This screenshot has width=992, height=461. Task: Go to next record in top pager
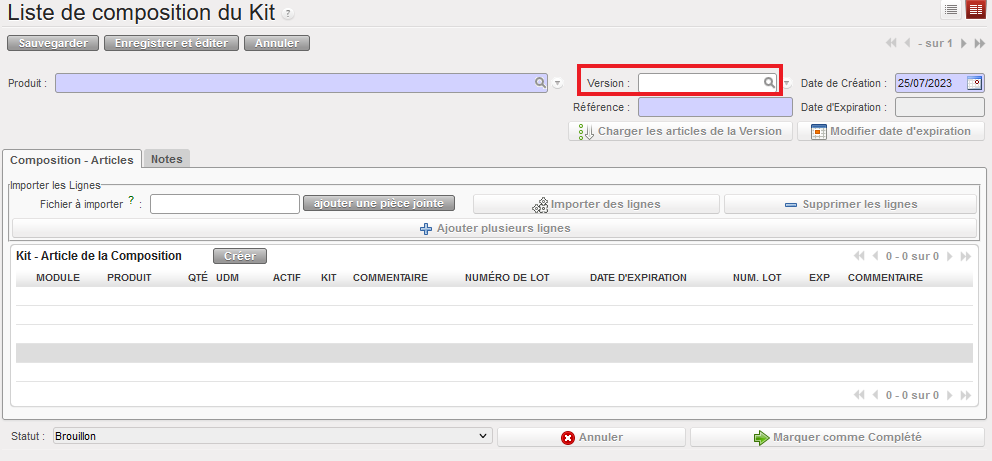(x=964, y=44)
